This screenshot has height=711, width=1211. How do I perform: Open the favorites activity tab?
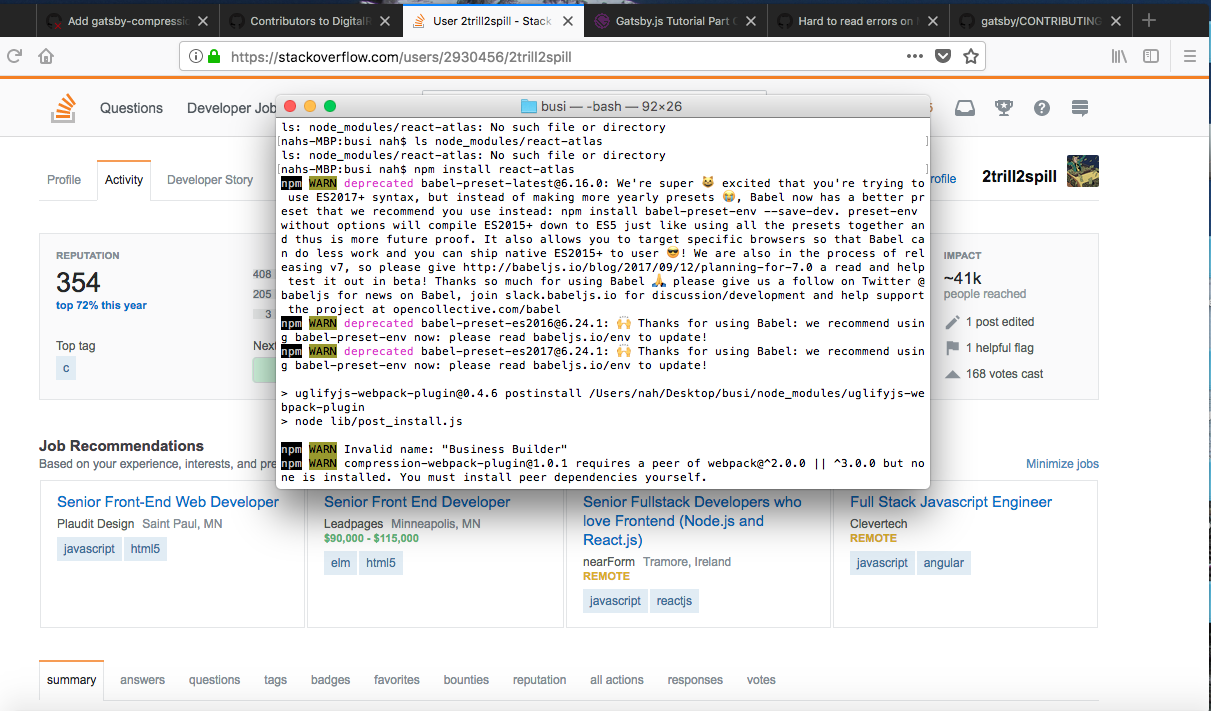[397, 680]
